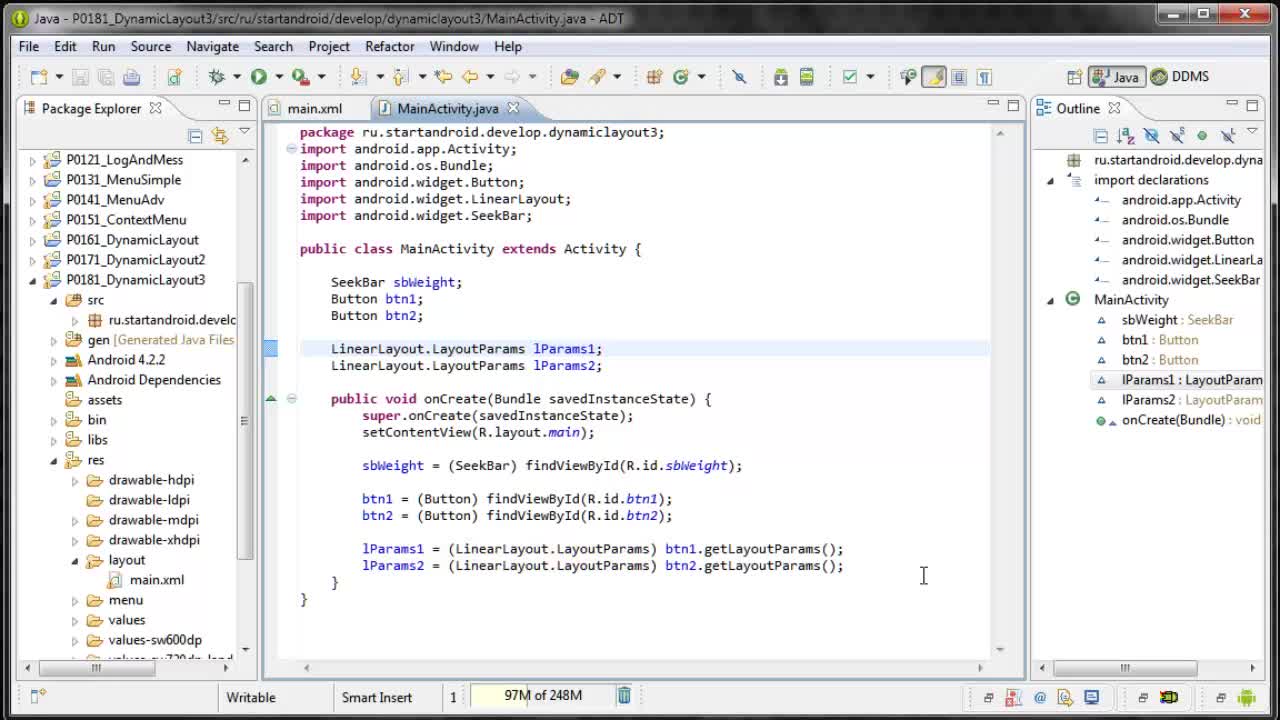Switch to the main.xml editor tab
This screenshot has width=1280, height=720.
pos(314,108)
